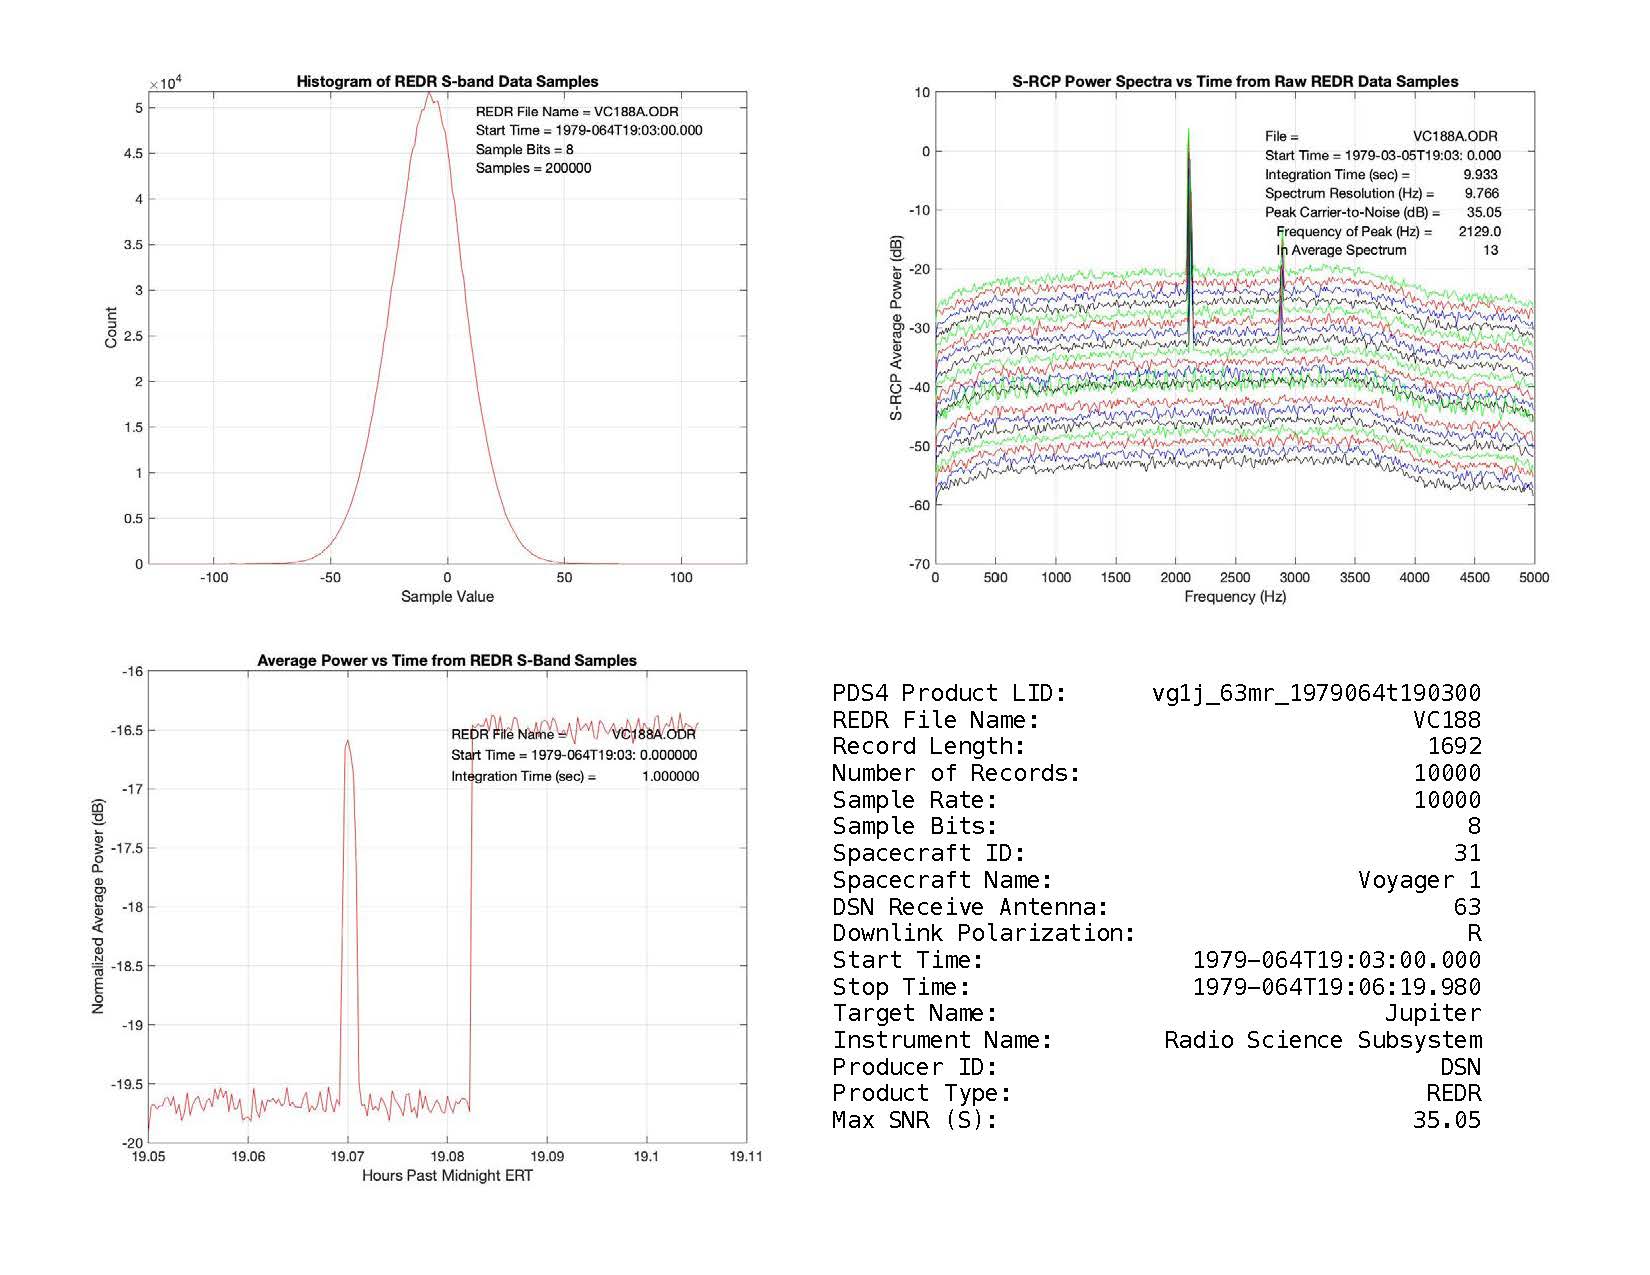This screenshot has width=1650, height=1275.
Task: Click the Histogram of REDR S-band title
Action: [447, 82]
